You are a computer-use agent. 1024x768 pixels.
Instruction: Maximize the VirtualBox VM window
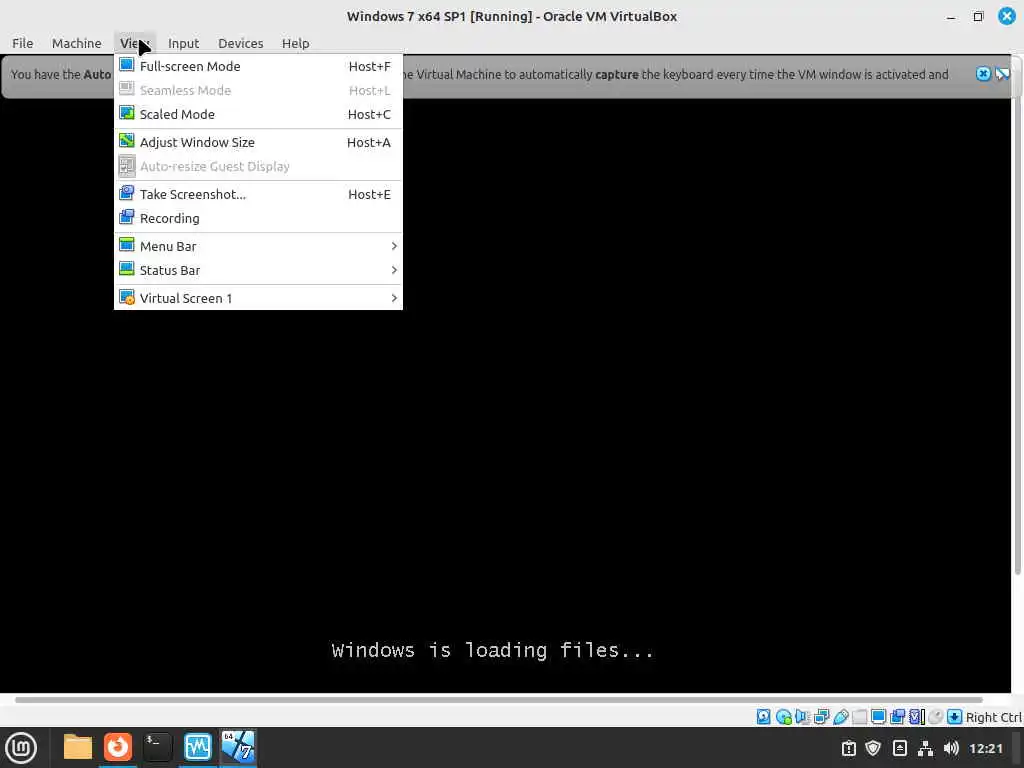978,16
